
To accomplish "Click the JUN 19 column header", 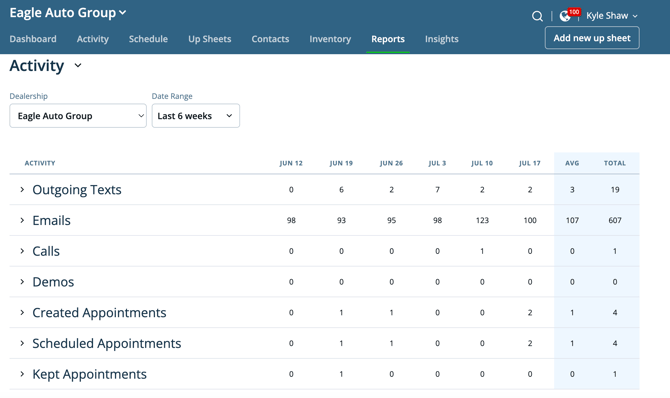I will point(341,163).
